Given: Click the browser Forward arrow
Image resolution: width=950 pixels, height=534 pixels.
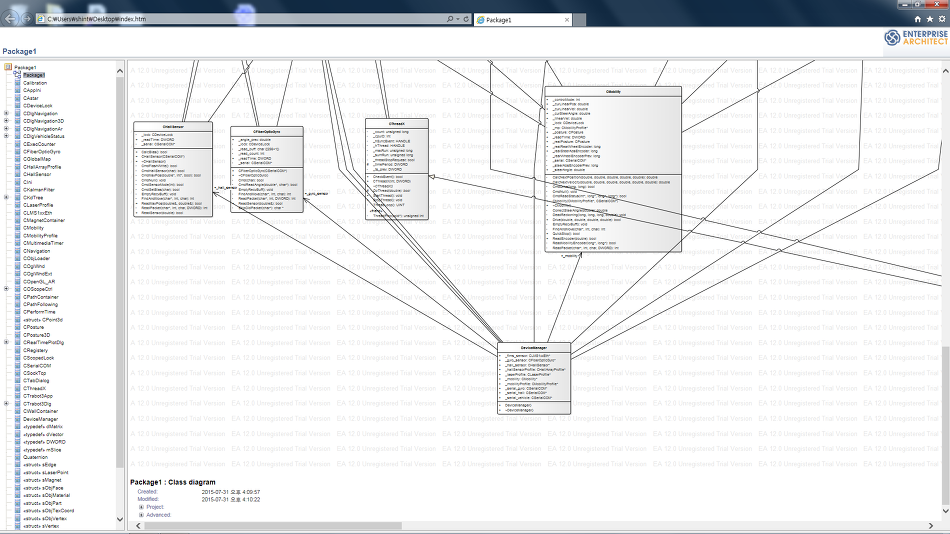Looking at the screenshot, I should click(27, 19).
